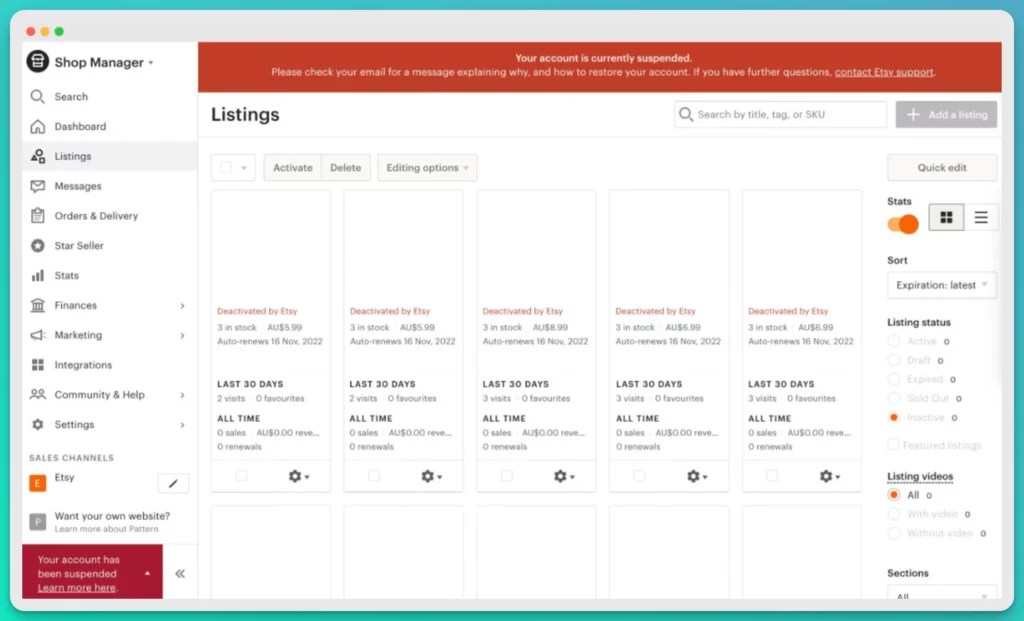
Task: Open the Sort 'Expiration: latest' dropdown
Action: (942, 285)
